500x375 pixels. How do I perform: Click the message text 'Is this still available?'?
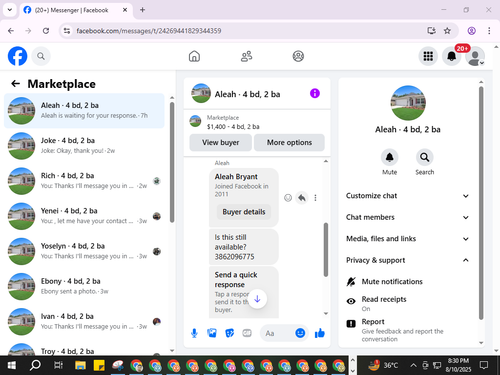(230, 242)
